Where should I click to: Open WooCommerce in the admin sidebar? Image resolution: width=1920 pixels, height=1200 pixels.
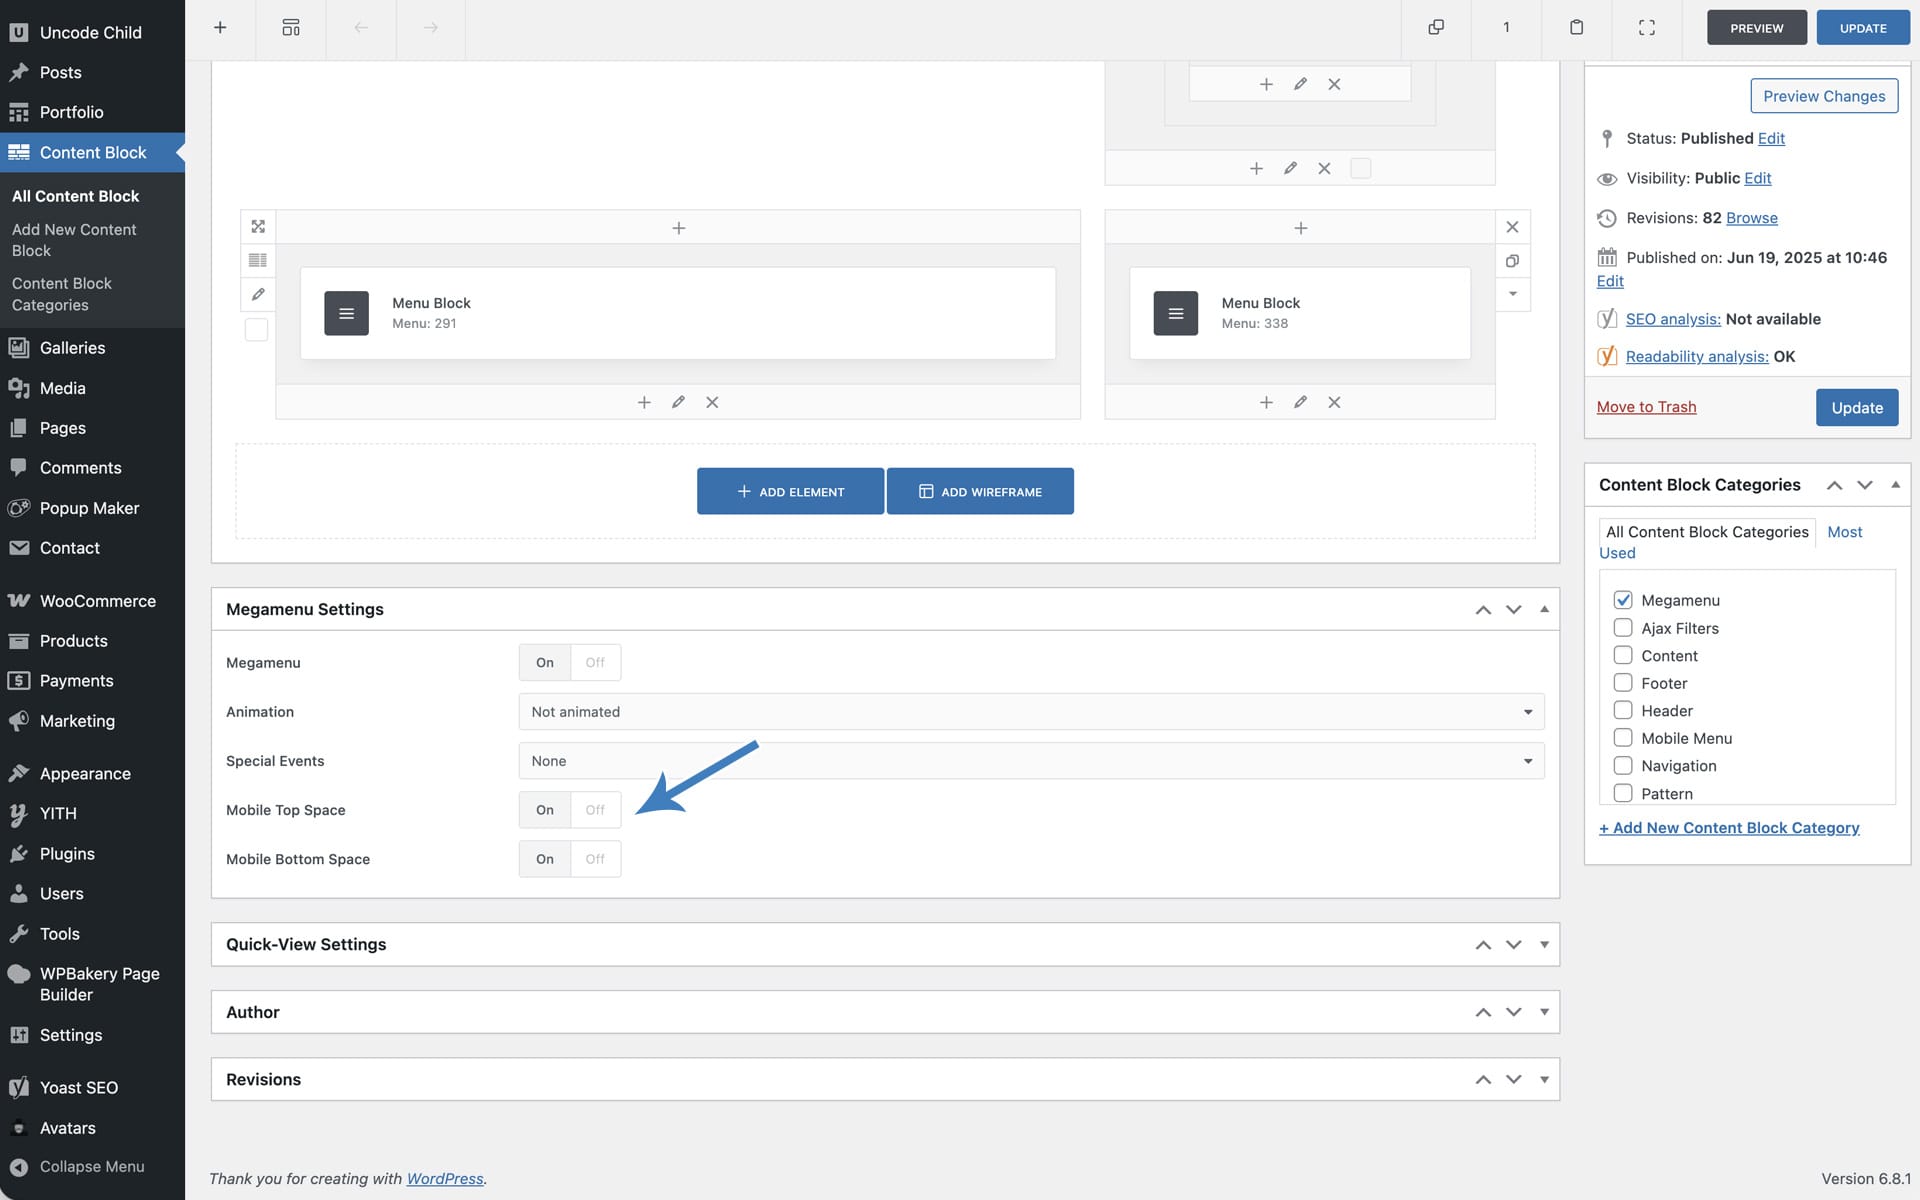[97, 601]
